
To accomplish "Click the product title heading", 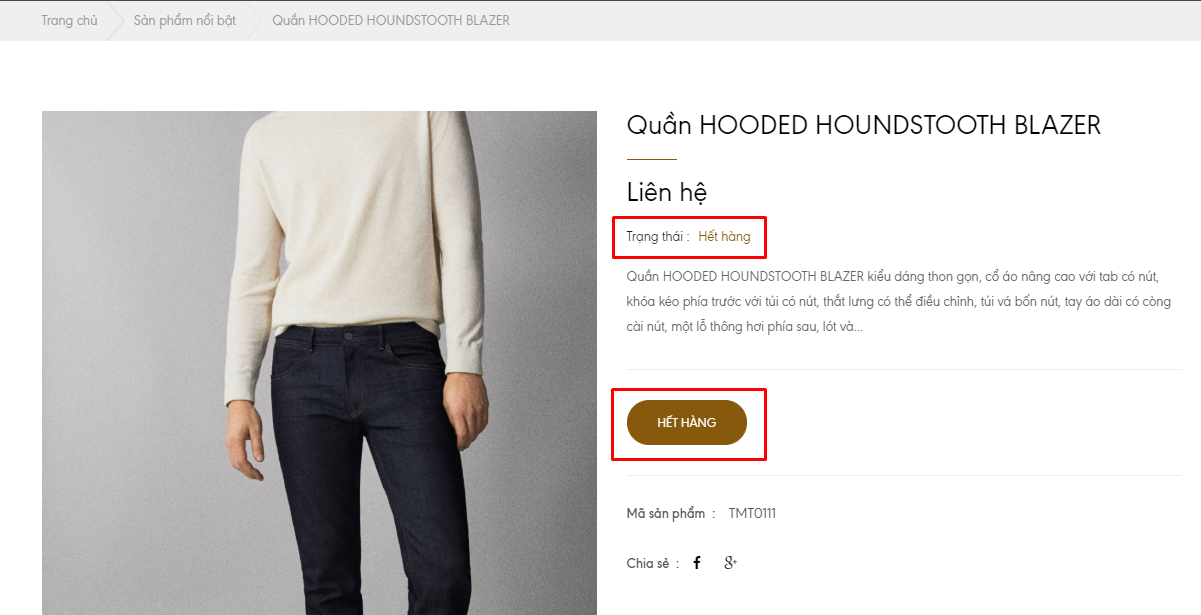I will [x=864, y=125].
